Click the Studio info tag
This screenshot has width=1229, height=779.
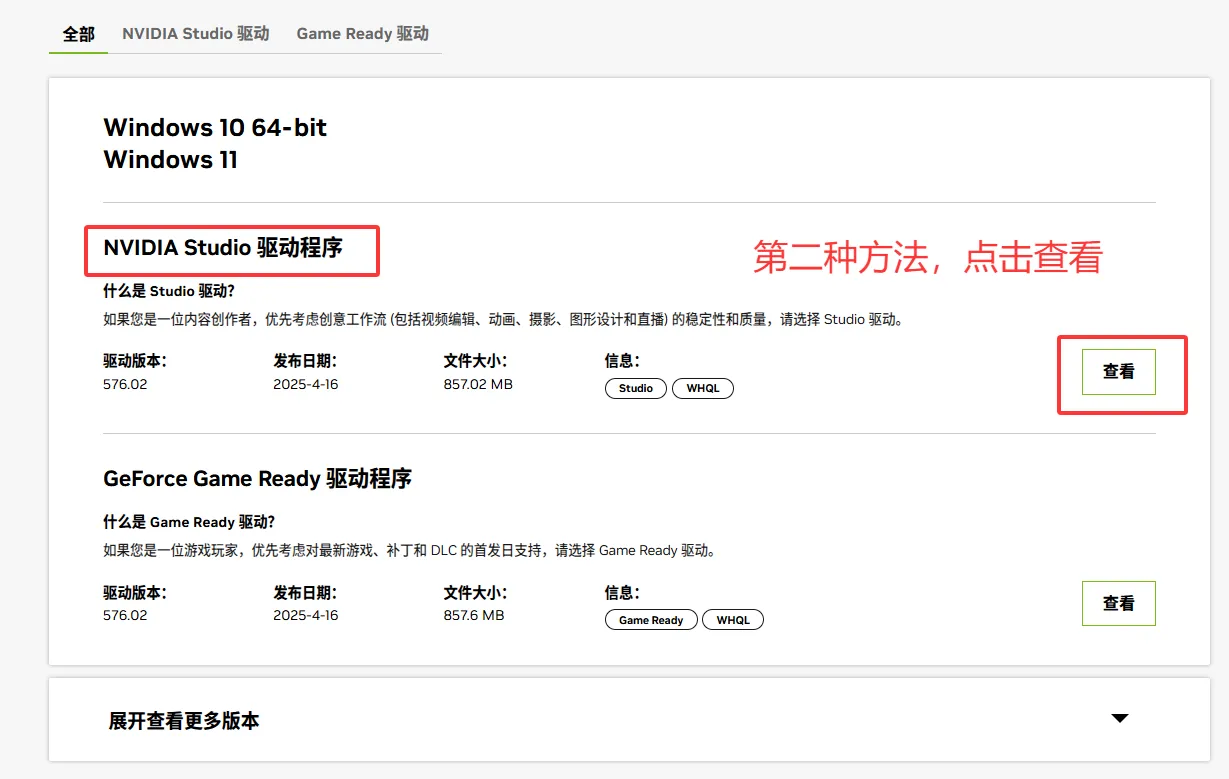point(636,388)
